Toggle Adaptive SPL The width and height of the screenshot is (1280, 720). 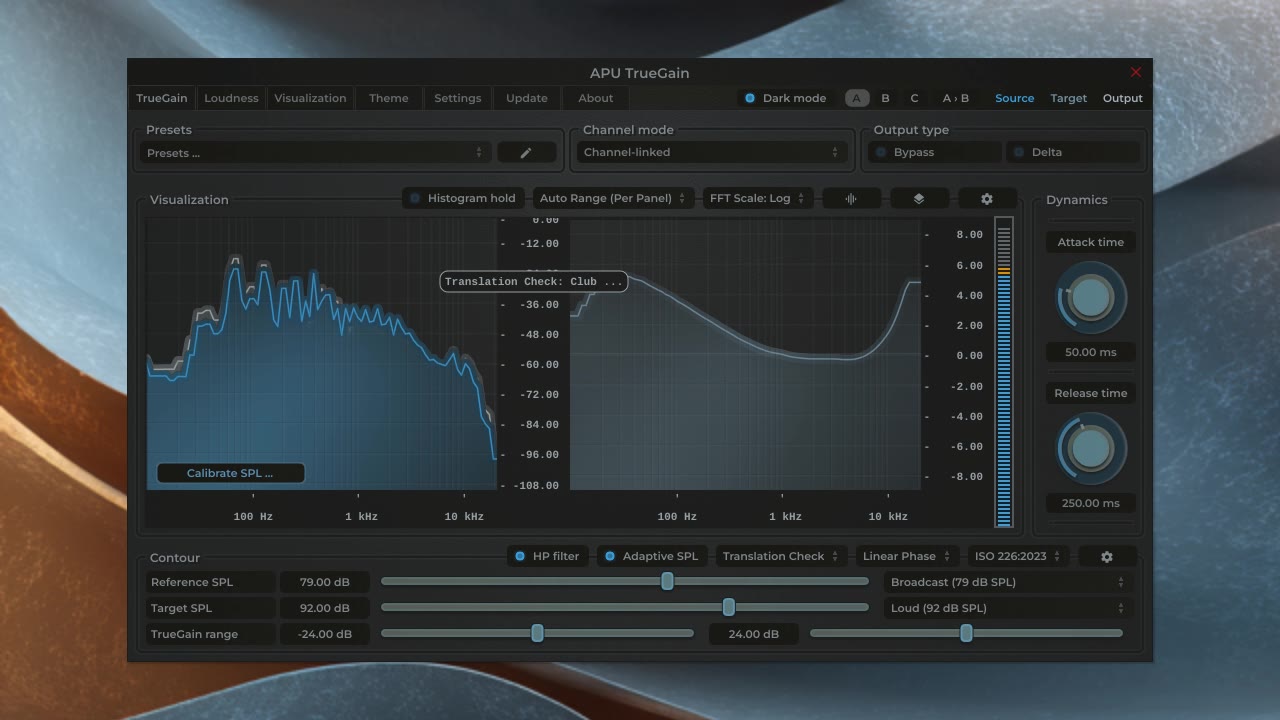(652, 557)
